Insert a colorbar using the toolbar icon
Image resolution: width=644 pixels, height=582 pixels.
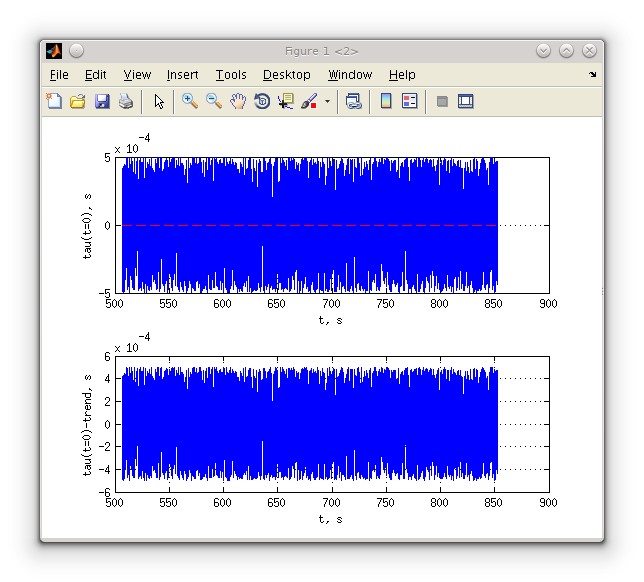pos(385,101)
